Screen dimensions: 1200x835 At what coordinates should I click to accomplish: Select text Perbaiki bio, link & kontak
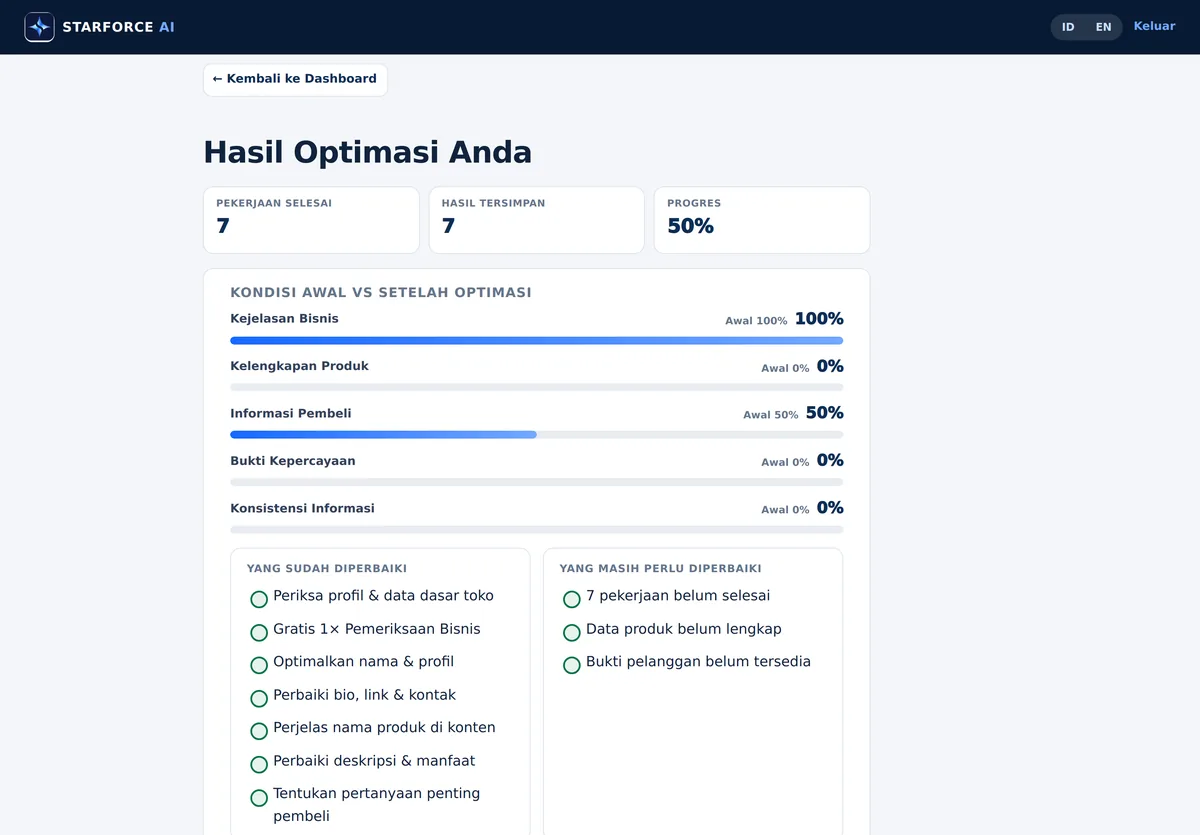point(364,695)
